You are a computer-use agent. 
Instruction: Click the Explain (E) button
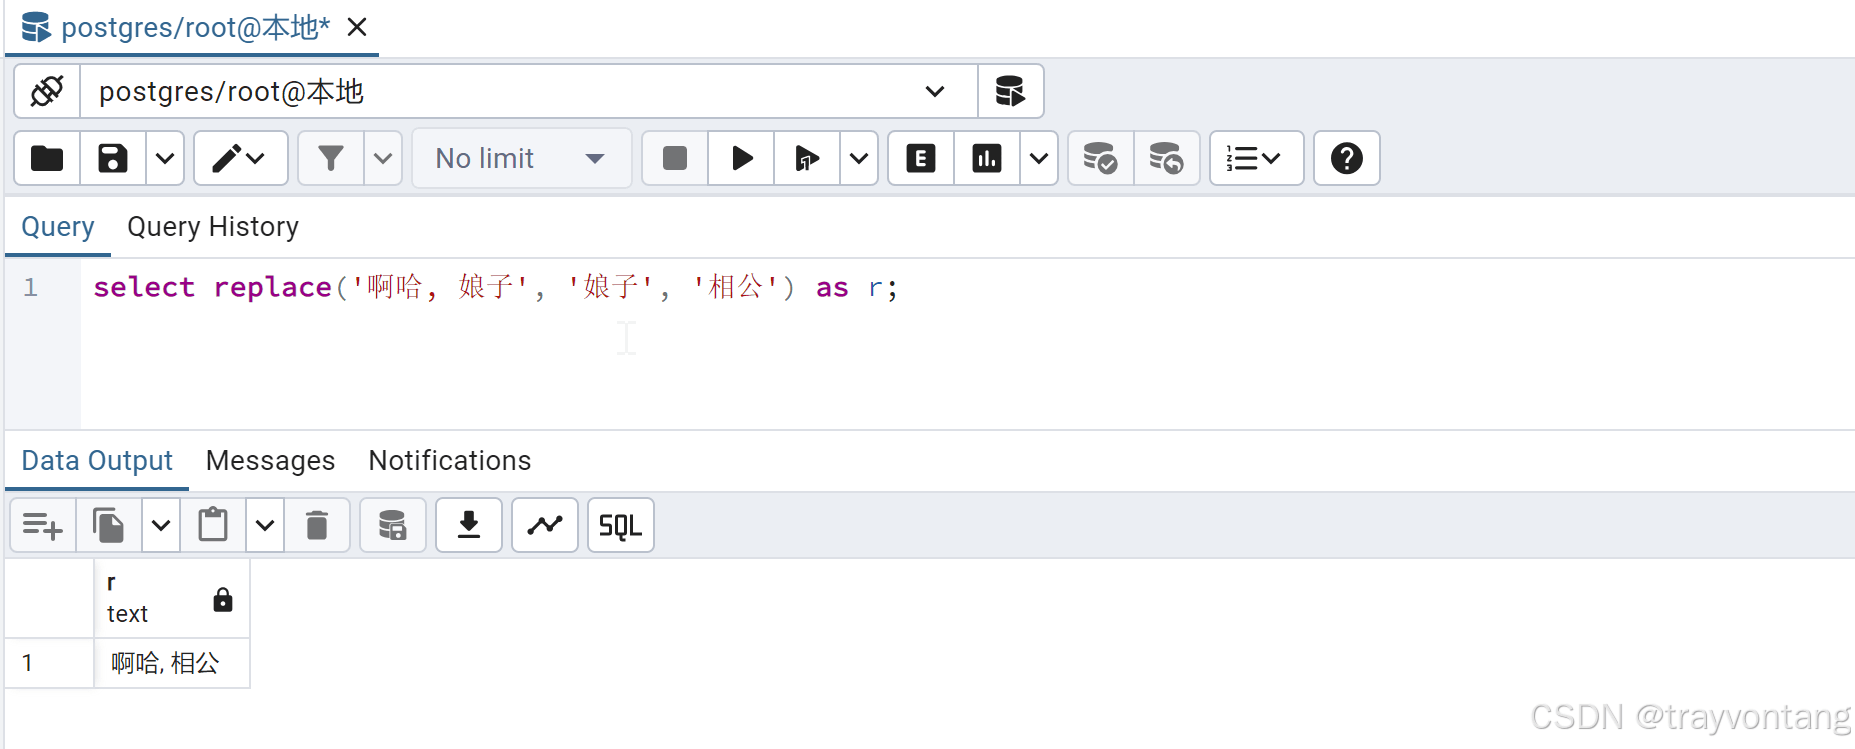click(x=921, y=158)
